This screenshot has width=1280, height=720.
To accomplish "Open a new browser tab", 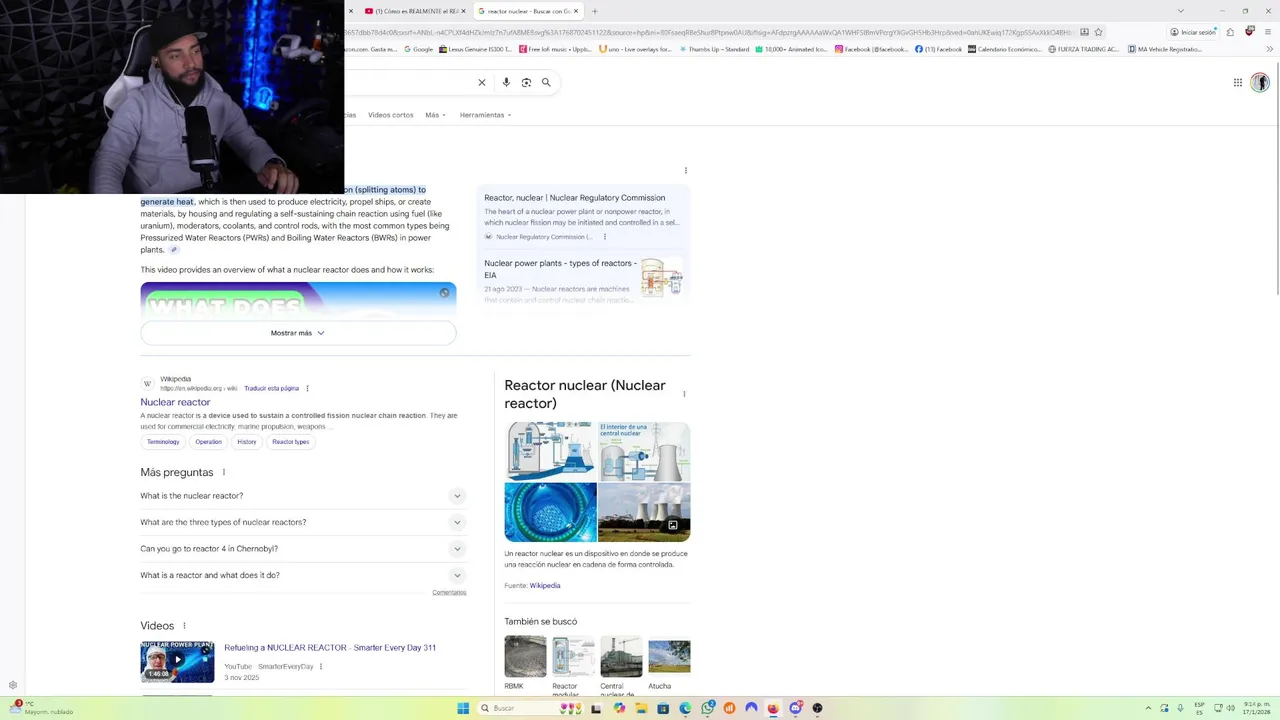I will (594, 11).
